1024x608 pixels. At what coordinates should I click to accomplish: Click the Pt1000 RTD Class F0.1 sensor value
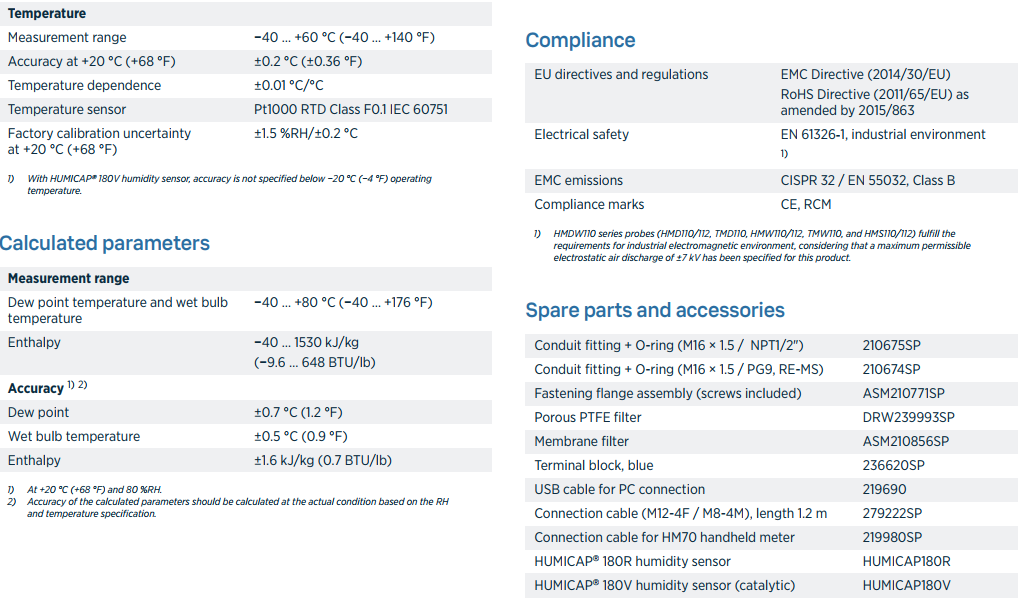(350, 109)
